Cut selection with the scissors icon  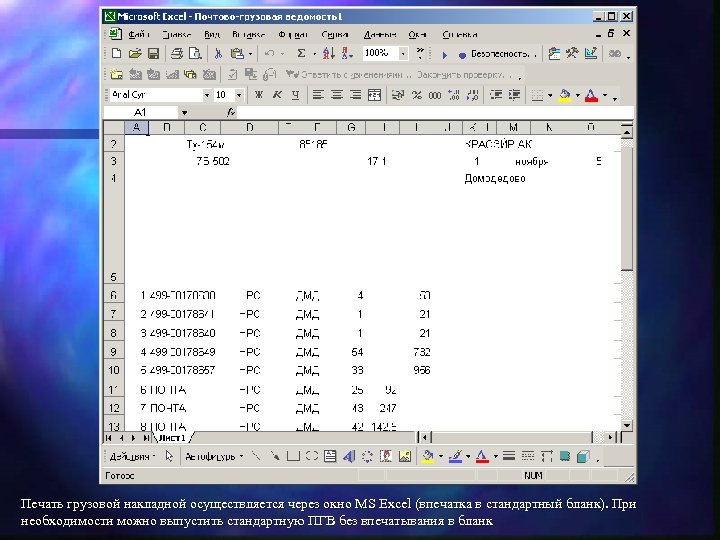pyautogui.click(x=218, y=54)
